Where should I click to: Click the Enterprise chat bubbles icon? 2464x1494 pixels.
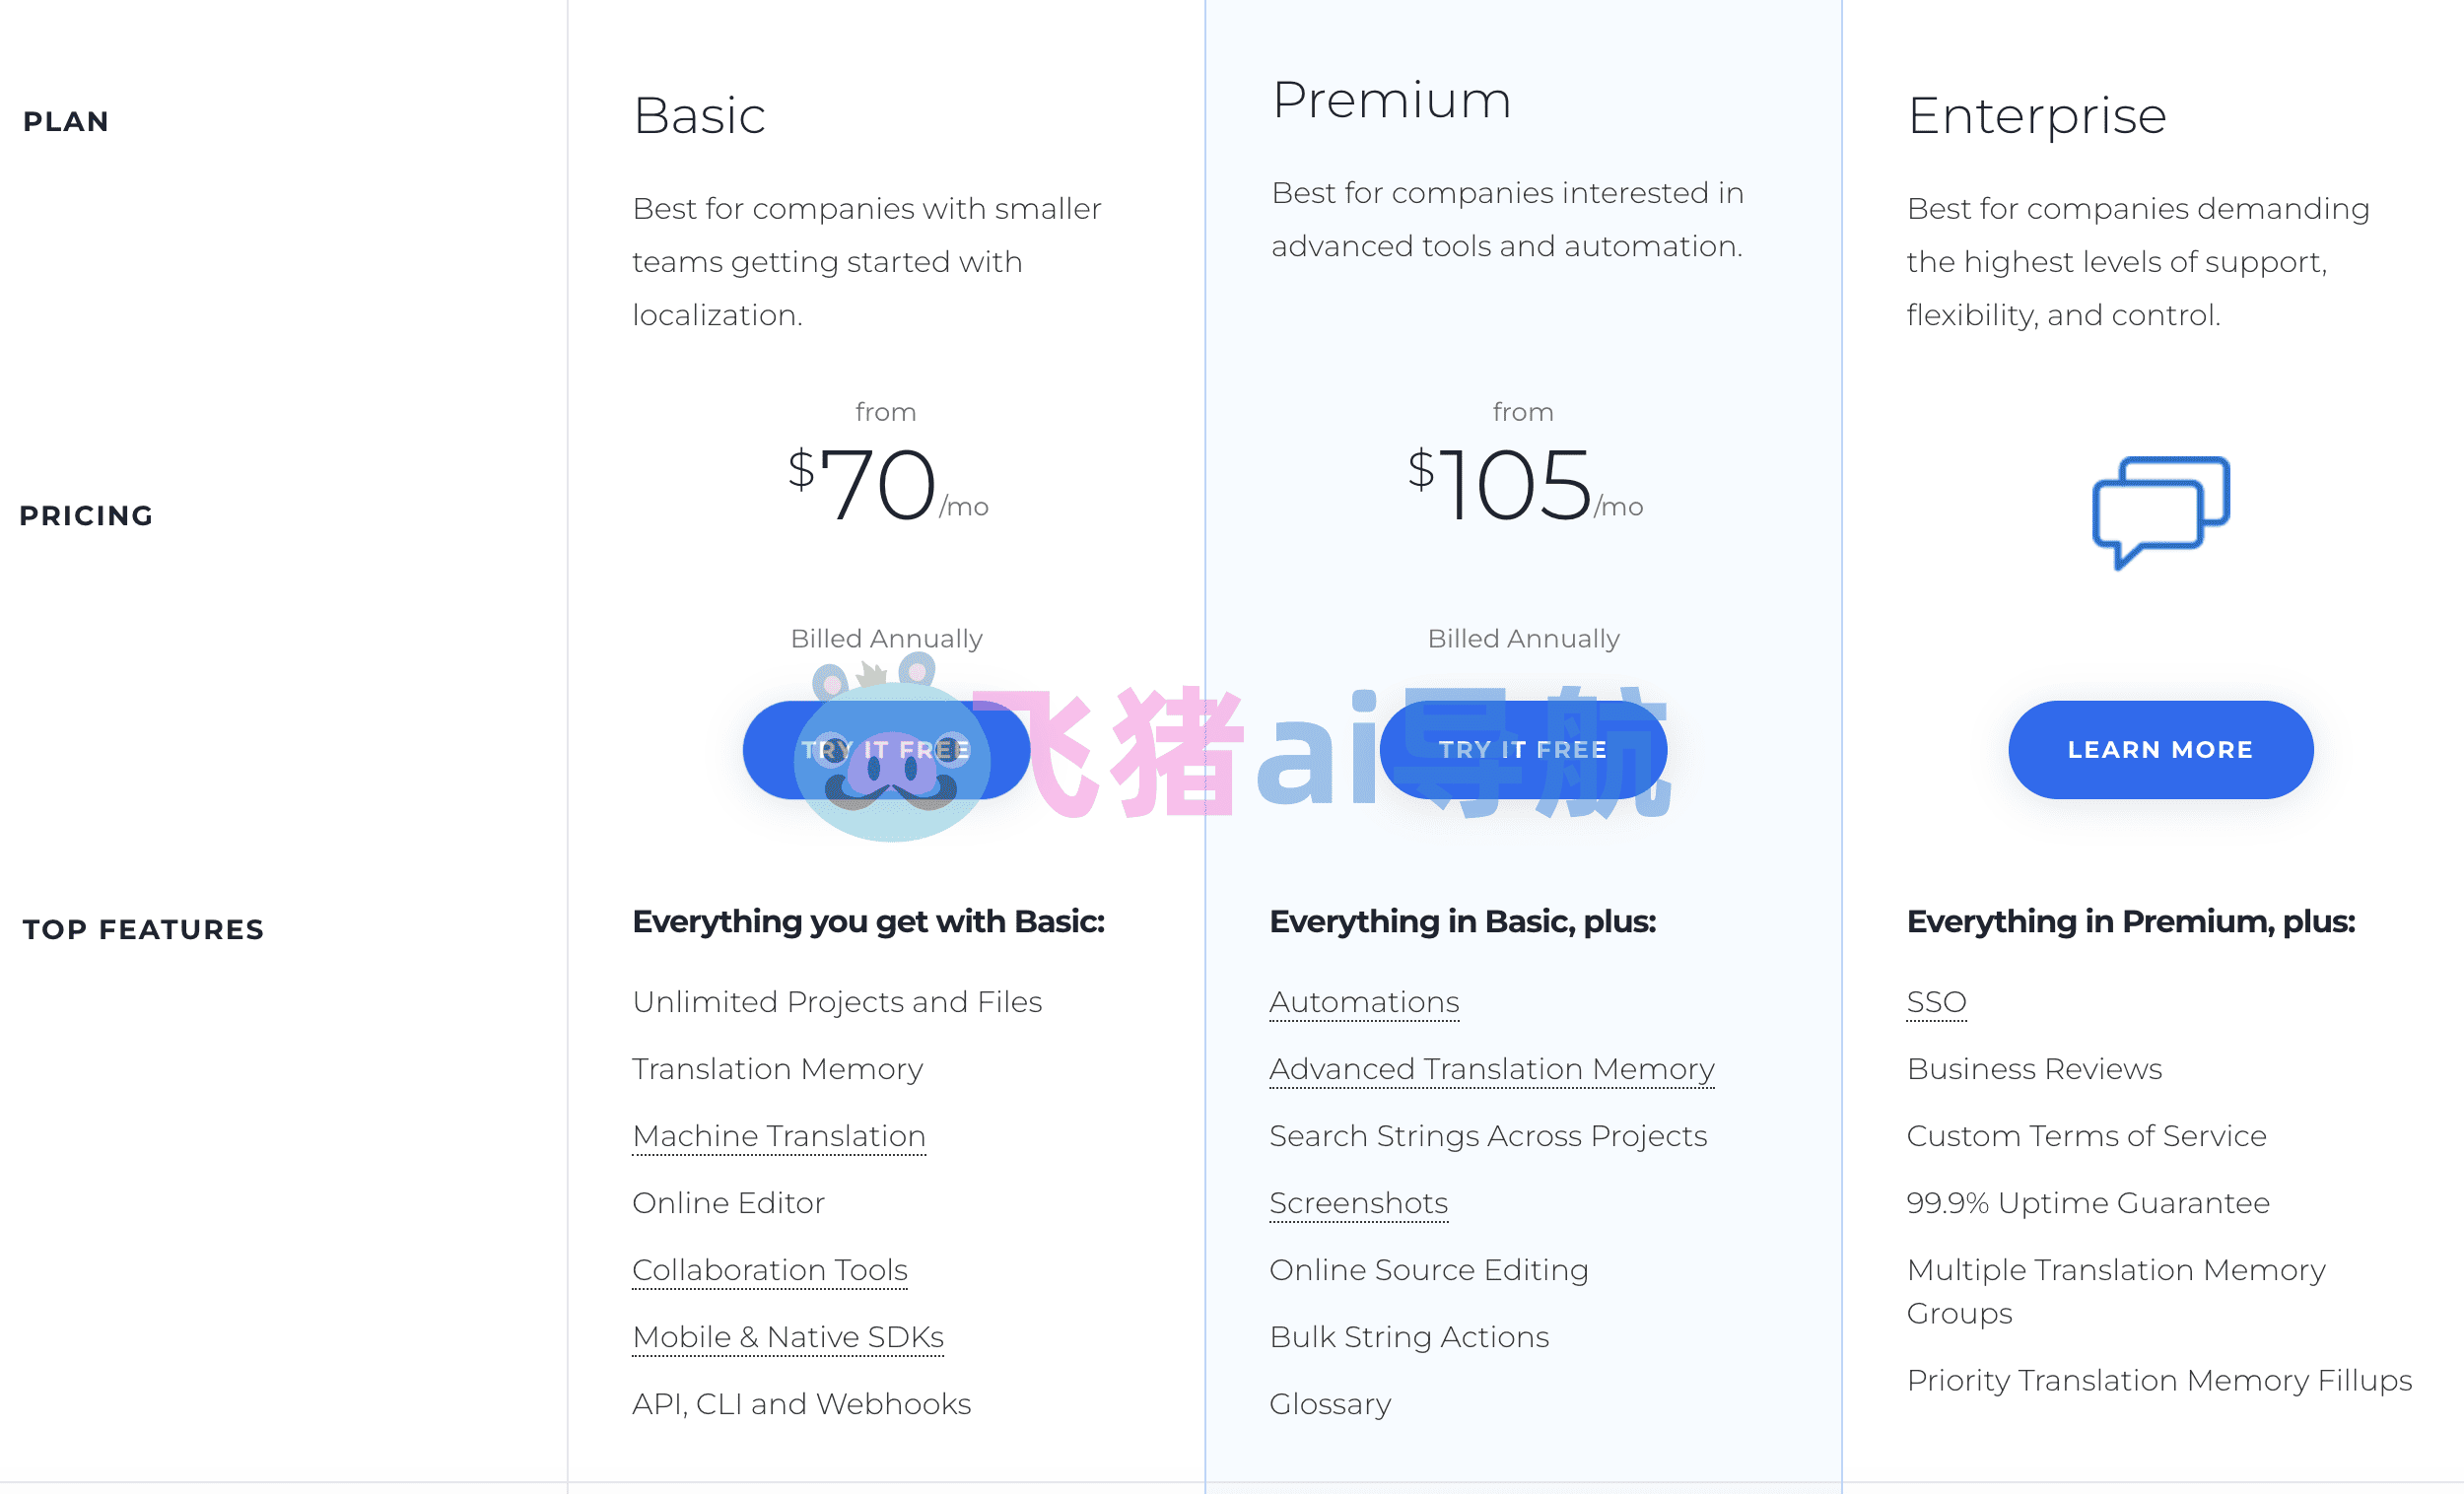click(2160, 511)
